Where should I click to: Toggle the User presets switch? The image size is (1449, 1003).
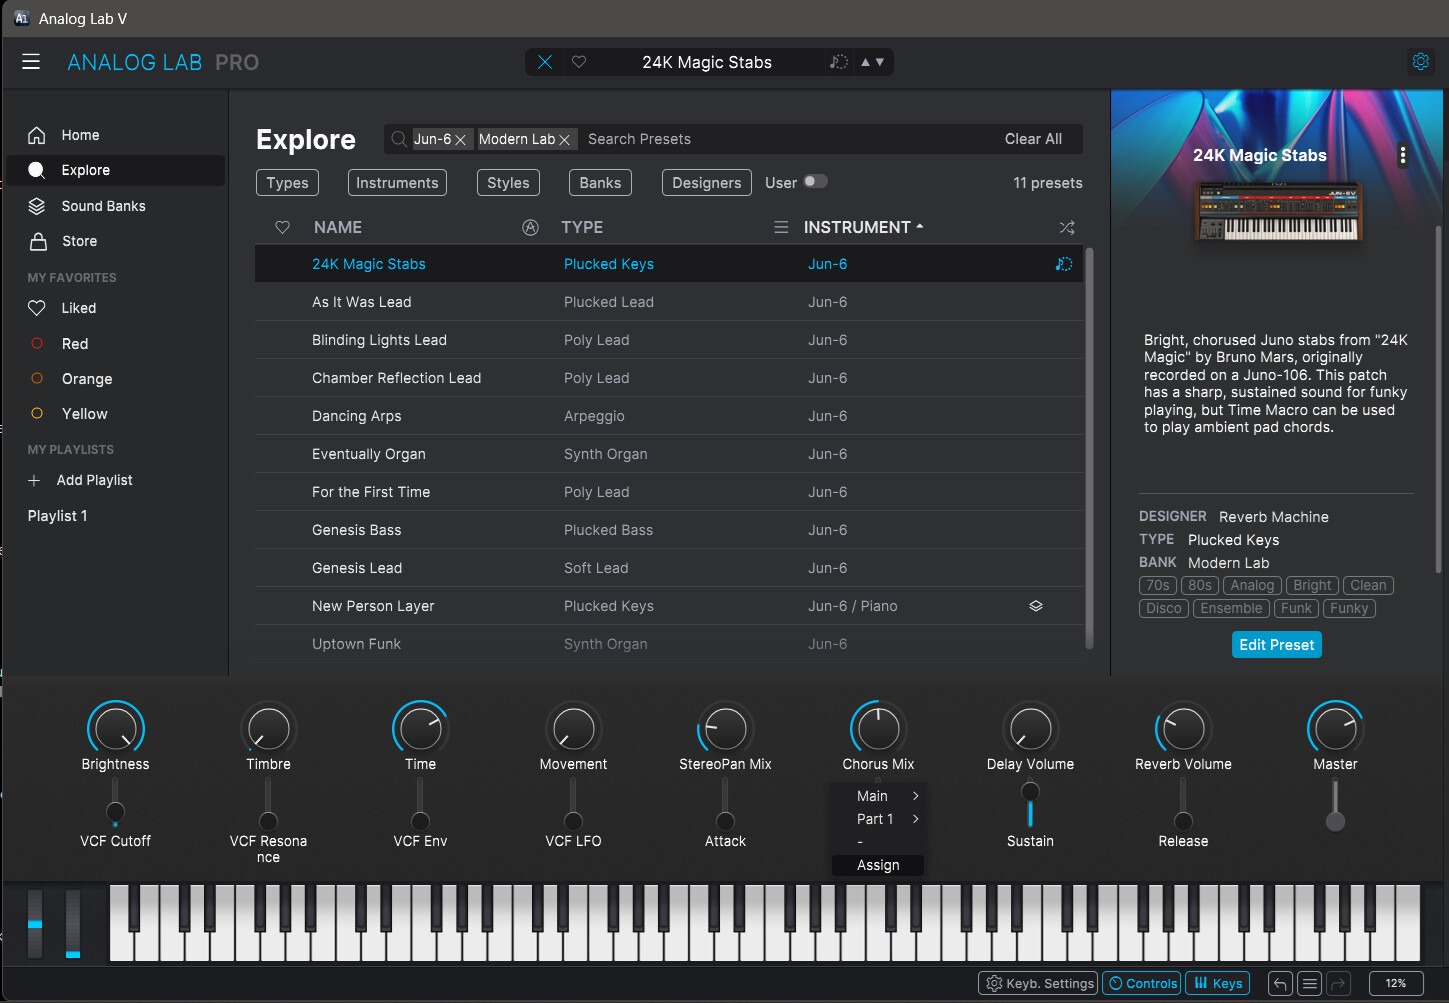coord(815,182)
